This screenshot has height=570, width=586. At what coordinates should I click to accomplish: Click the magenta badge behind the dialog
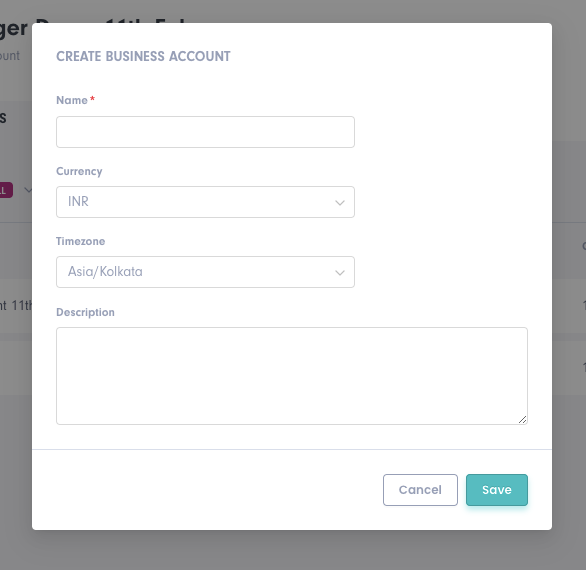click(6, 190)
